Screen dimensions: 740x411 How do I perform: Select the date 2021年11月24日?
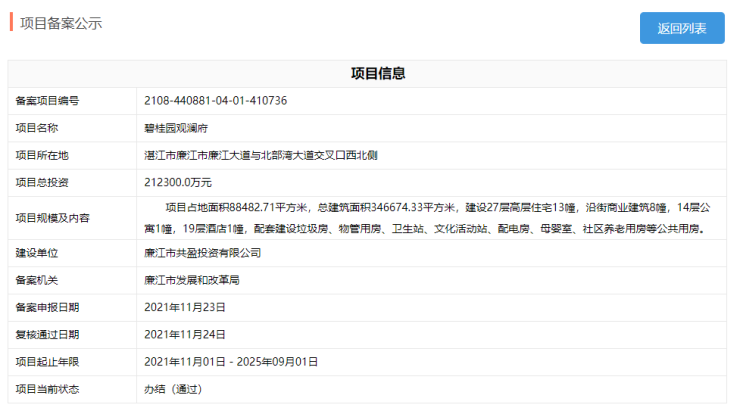[x=185, y=335]
